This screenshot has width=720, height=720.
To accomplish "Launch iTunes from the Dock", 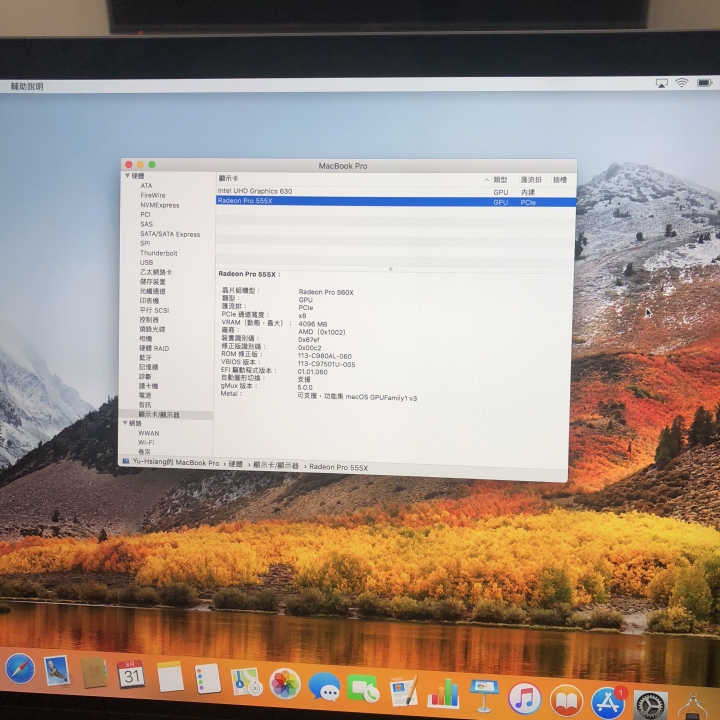I will pos(524,699).
